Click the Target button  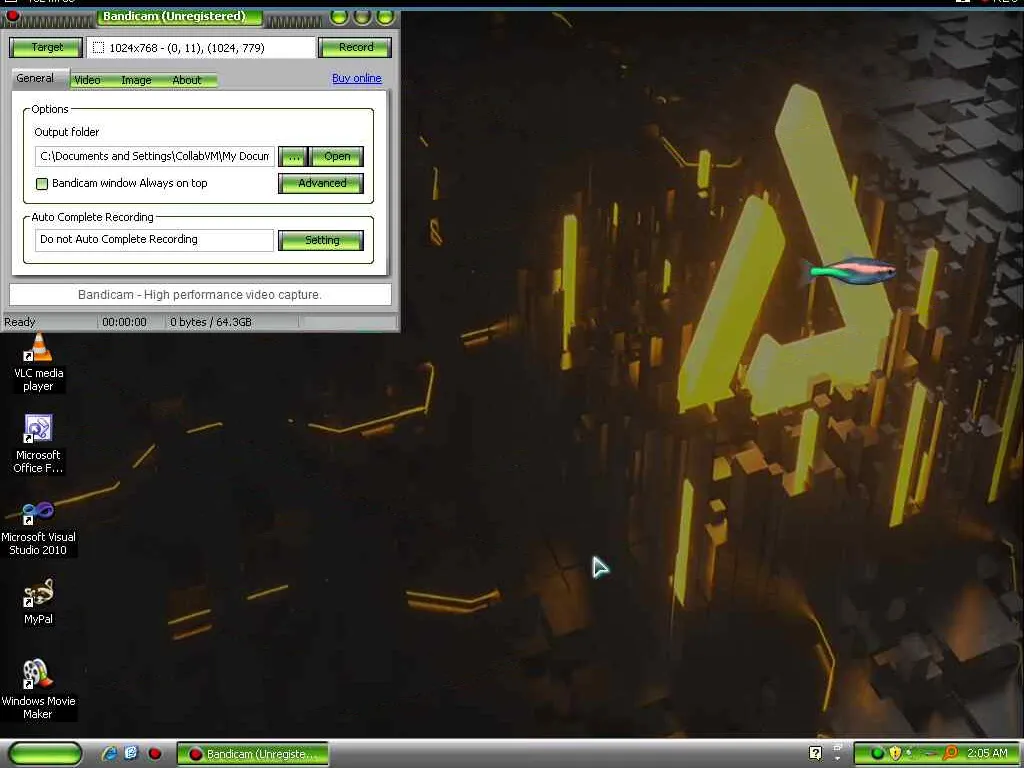click(x=47, y=47)
